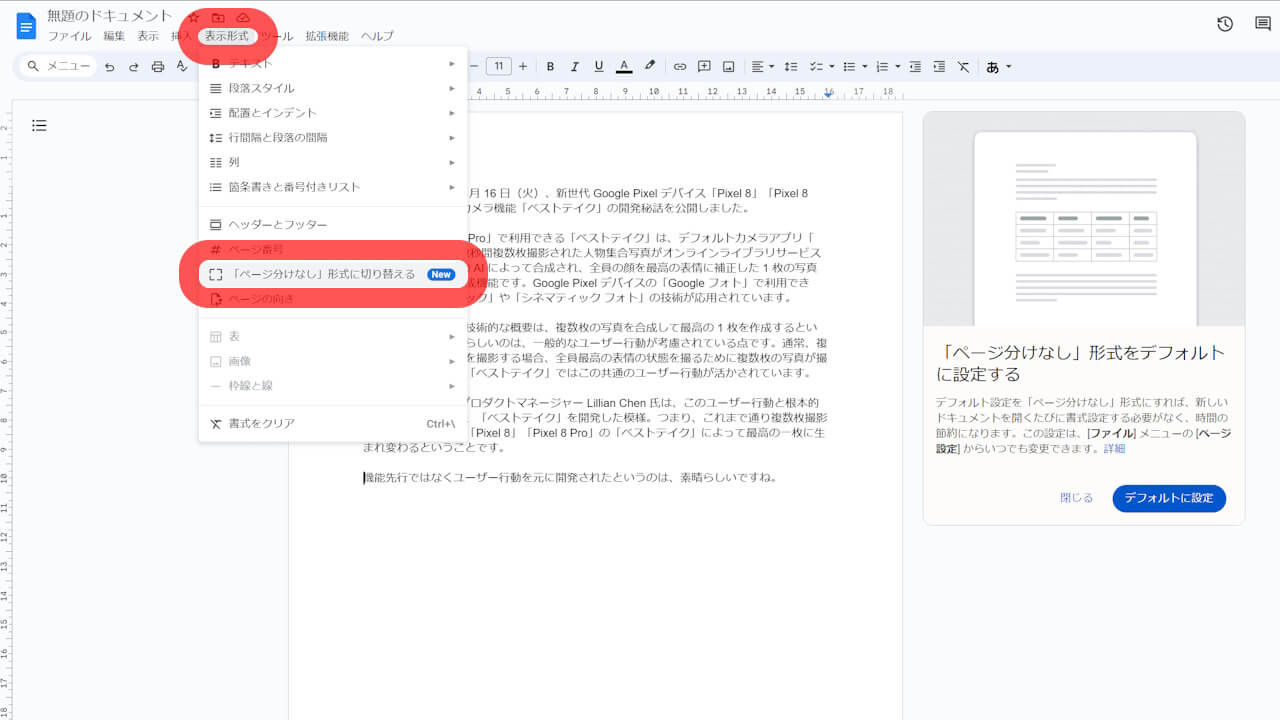This screenshot has width=1280, height=720.
Task: Choose ヘッダーとフッター menu item
Action: [333, 224]
